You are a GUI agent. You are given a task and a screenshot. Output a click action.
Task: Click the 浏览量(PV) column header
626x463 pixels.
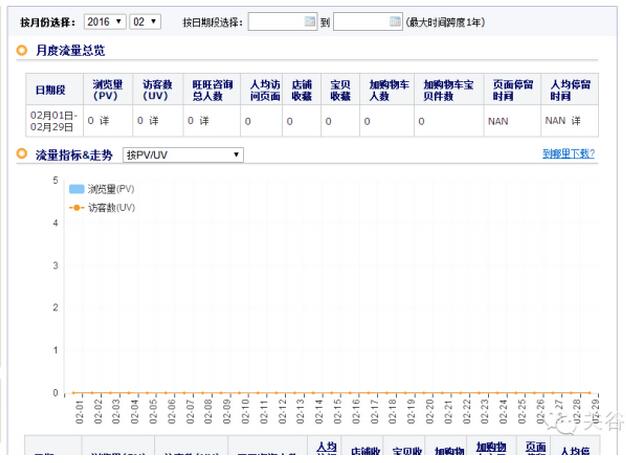(x=107, y=91)
